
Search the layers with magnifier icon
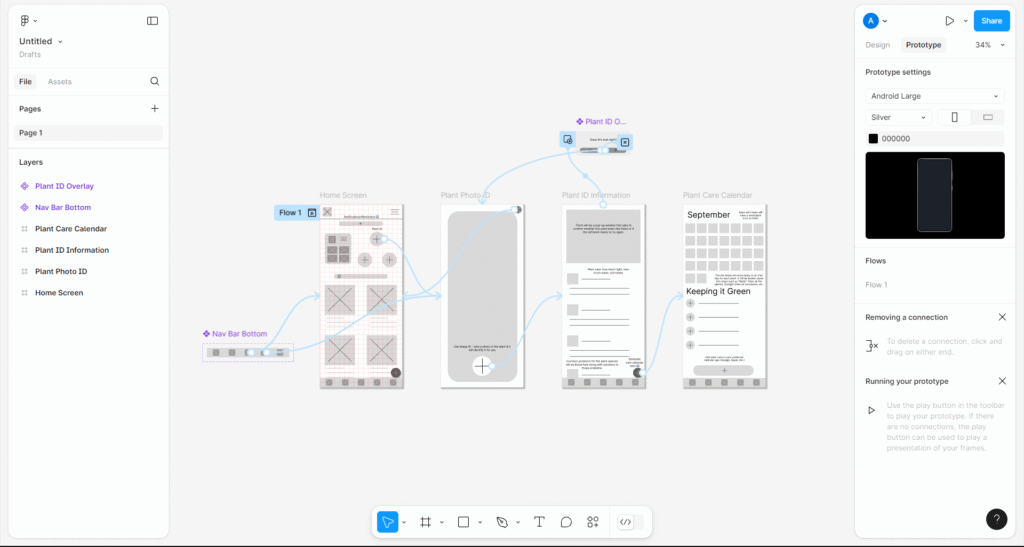(155, 81)
